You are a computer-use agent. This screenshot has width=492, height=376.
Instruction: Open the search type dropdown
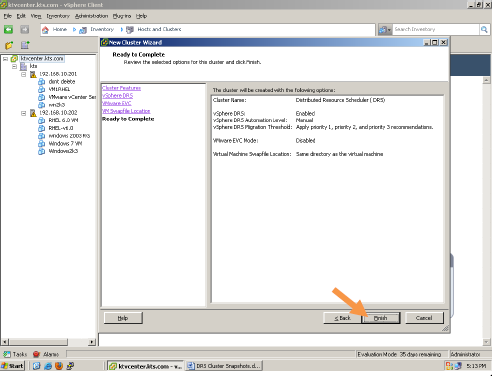click(x=385, y=29)
